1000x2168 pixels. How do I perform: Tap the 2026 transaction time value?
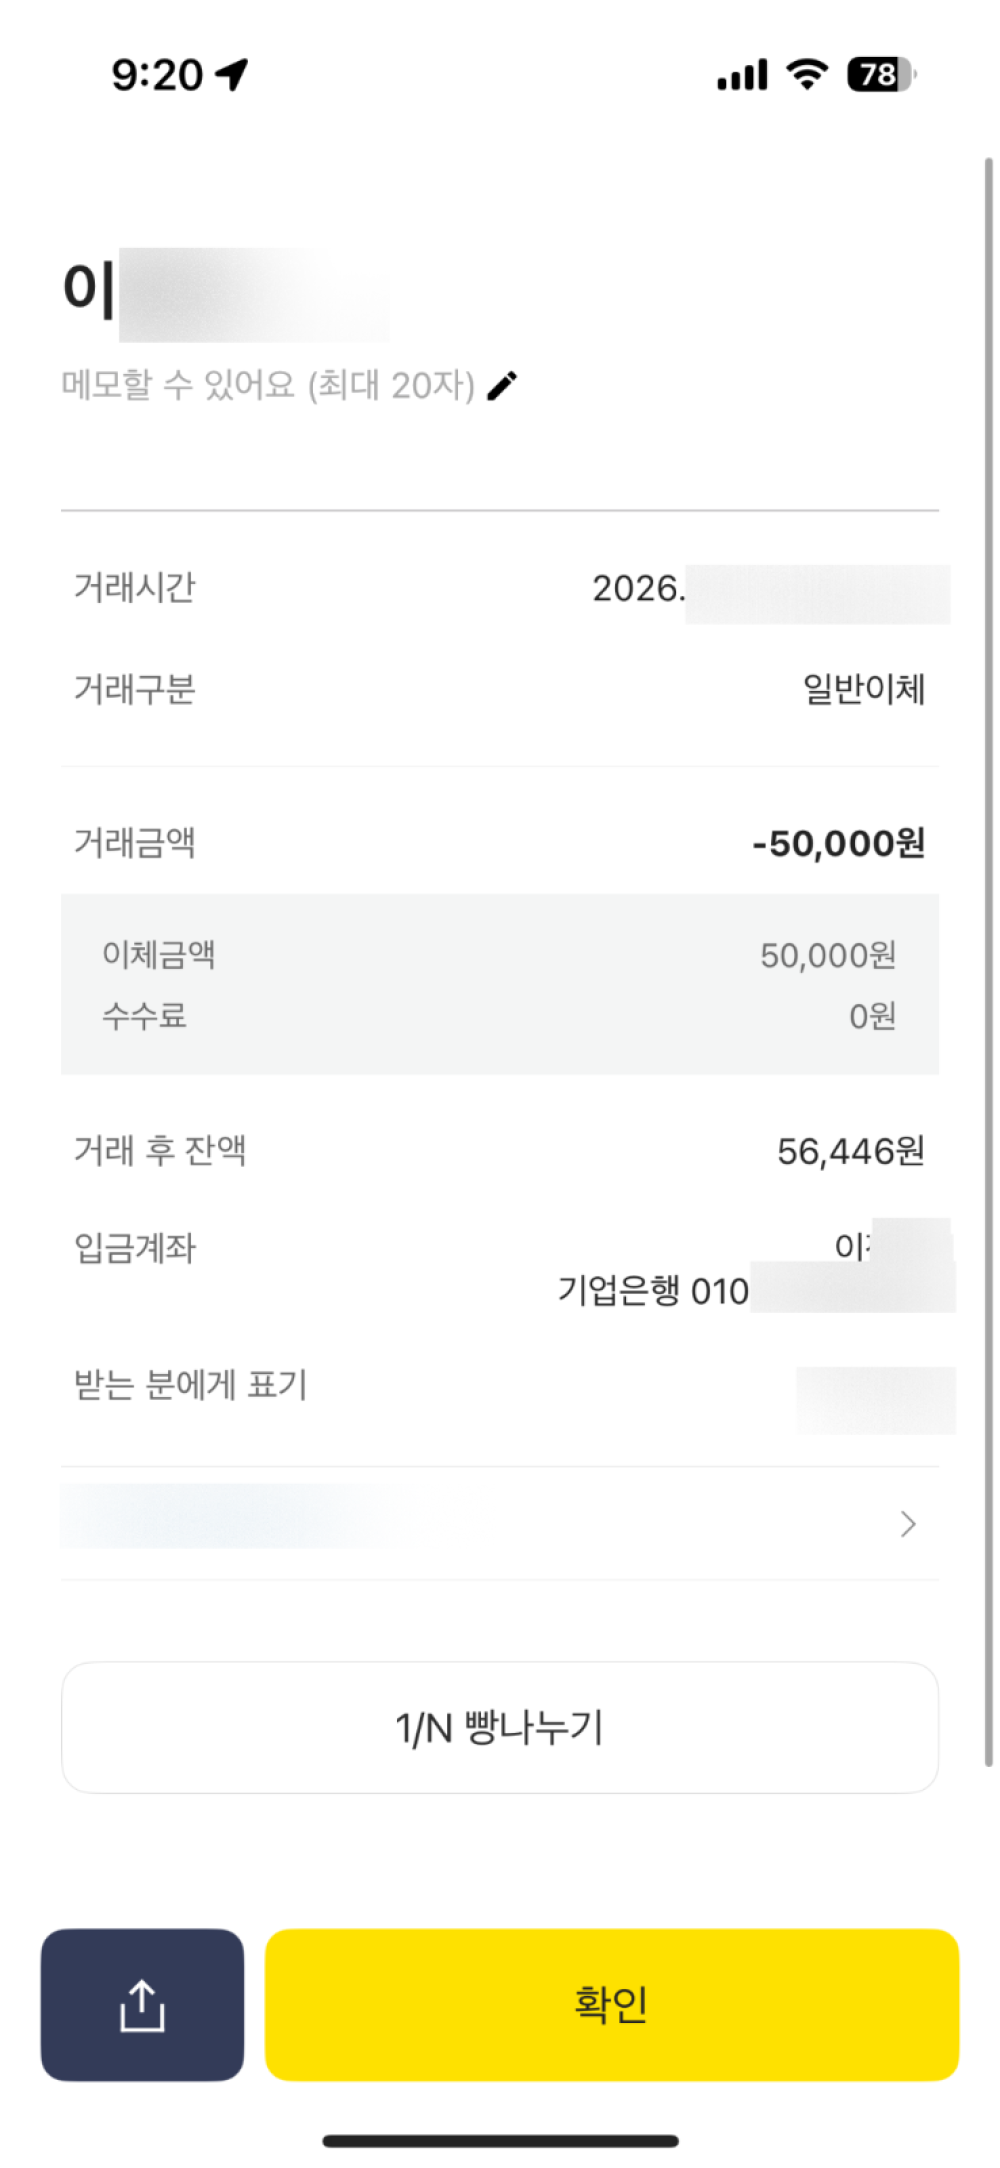point(638,589)
